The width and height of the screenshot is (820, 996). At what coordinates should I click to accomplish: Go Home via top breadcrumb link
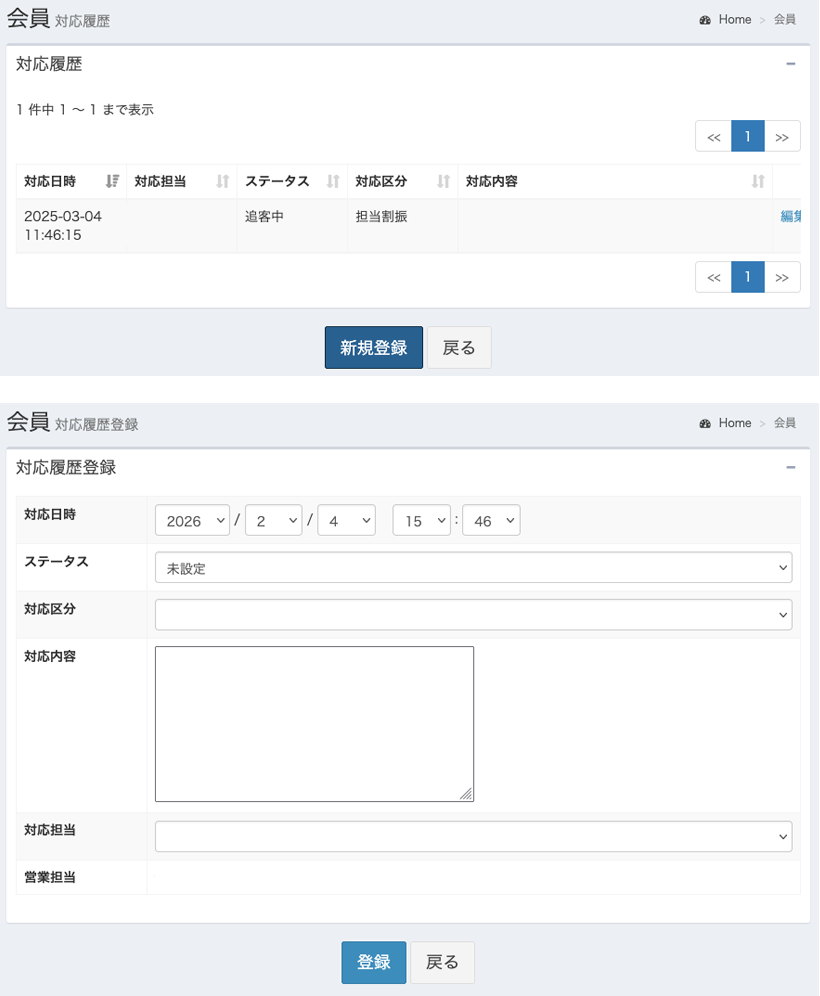tap(735, 20)
